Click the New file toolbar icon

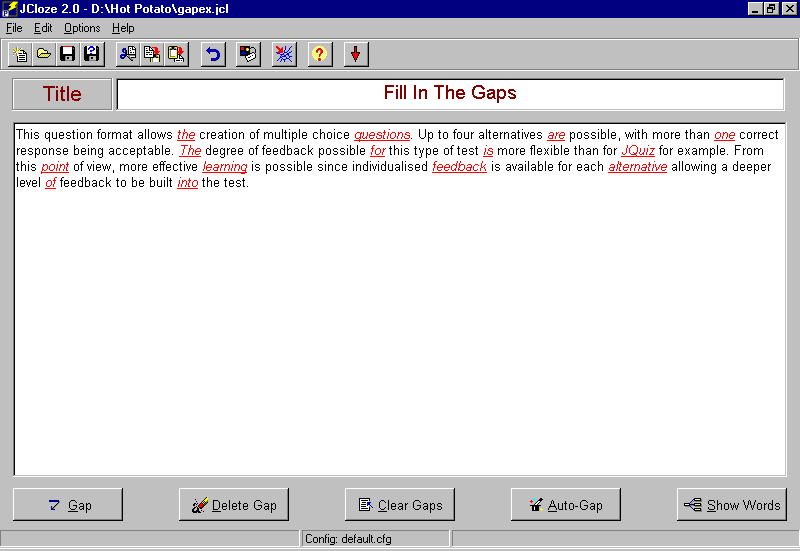tap(20, 54)
